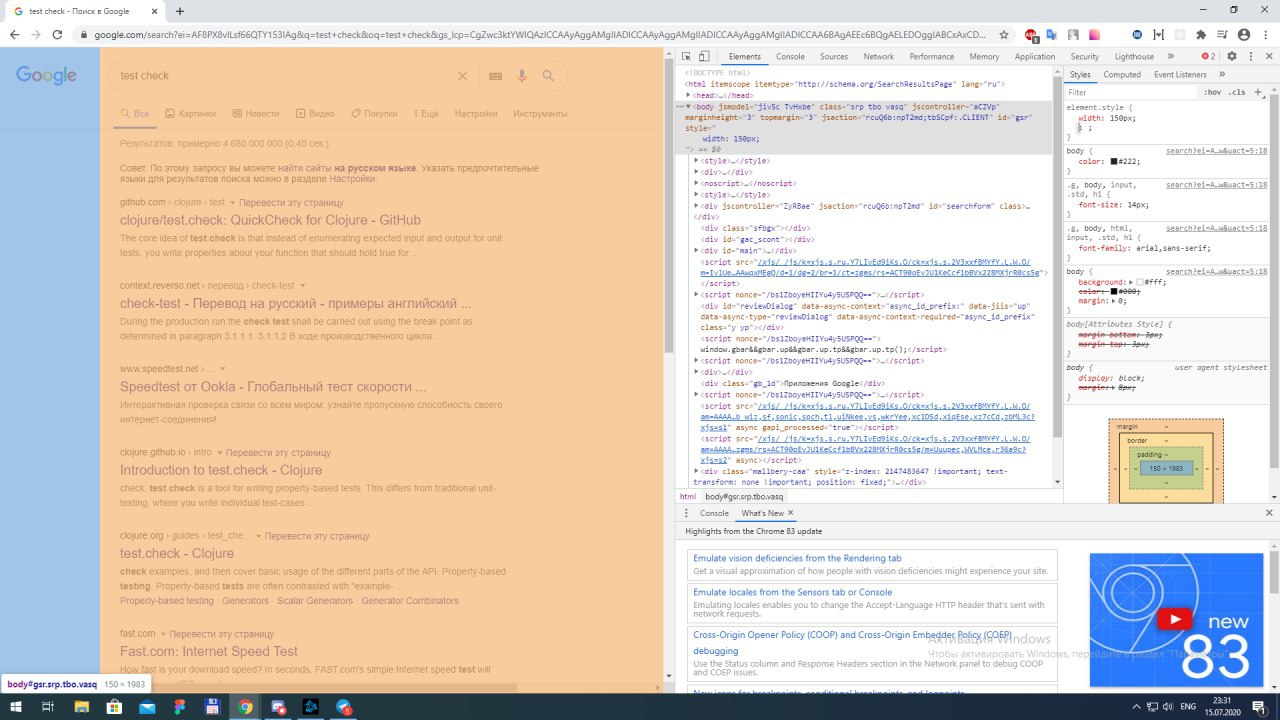This screenshot has width=1280, height=720.
Task: Open the Chrome profile avatar
Action: 1243,34
